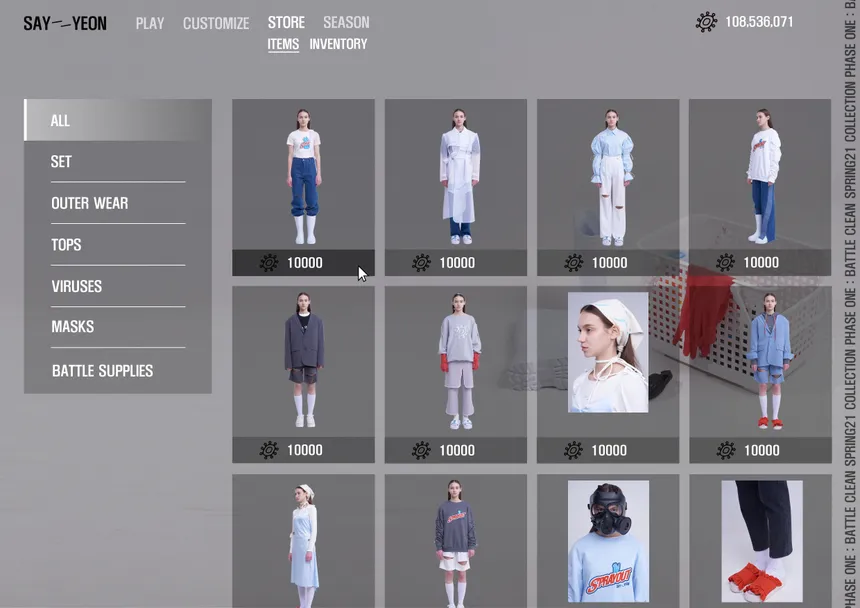This screenshot has width=860, height=608.
Task: Select the SET category
Action: [x=118, y=162]
